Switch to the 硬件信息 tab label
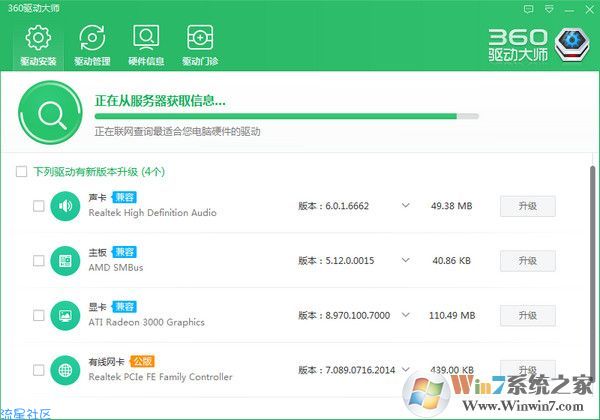The height and width of the screenshot is (420, 600). click(146, 61)
